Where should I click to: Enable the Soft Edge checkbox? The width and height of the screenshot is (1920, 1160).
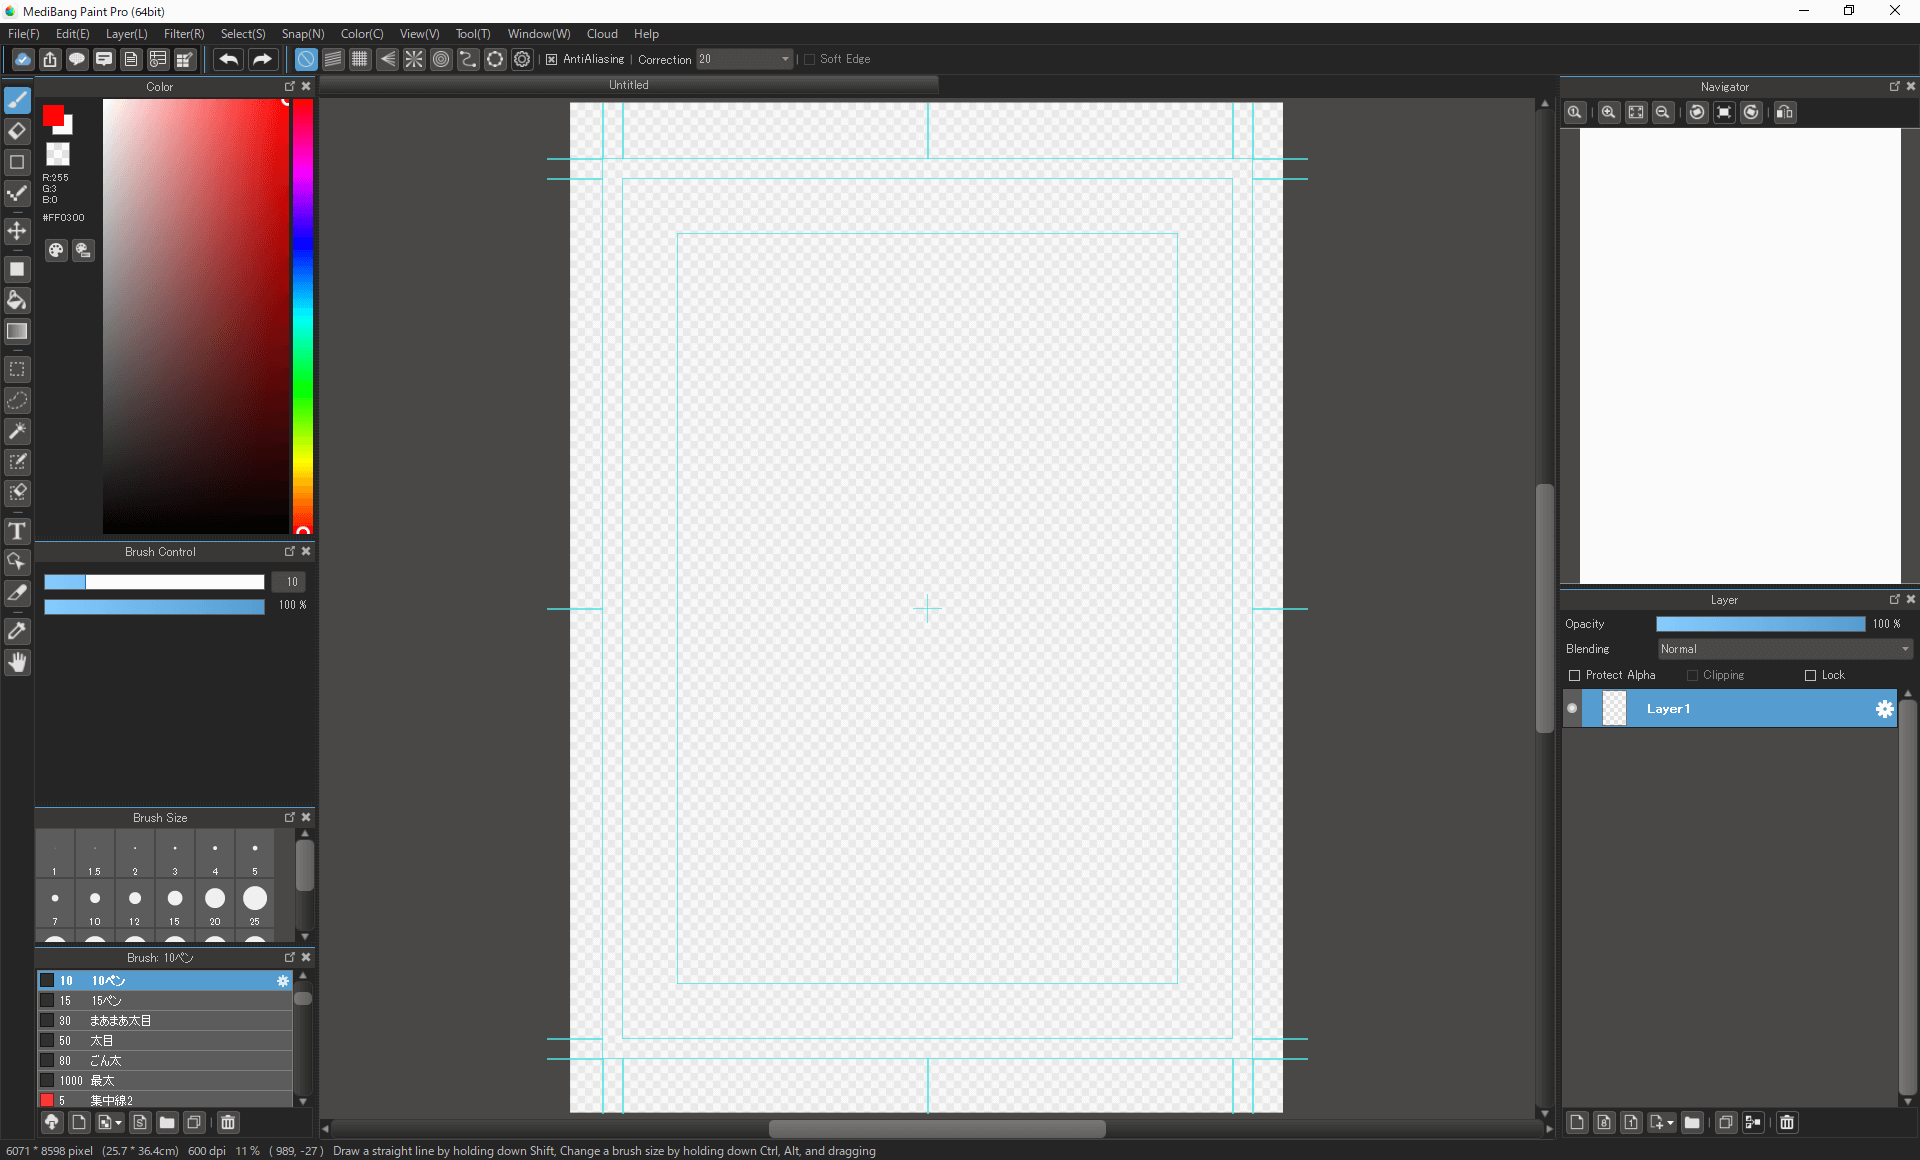coord(810,59)
